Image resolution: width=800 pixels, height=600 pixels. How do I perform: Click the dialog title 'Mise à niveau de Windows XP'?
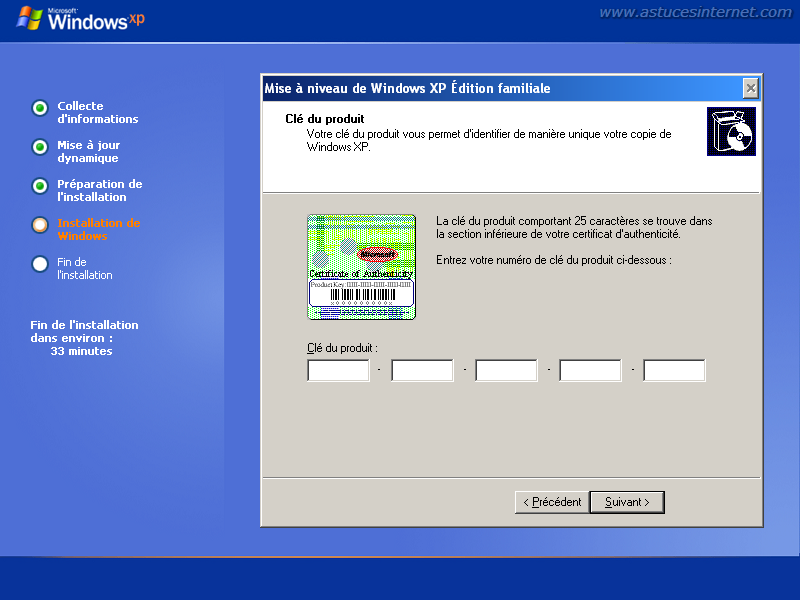407,88
